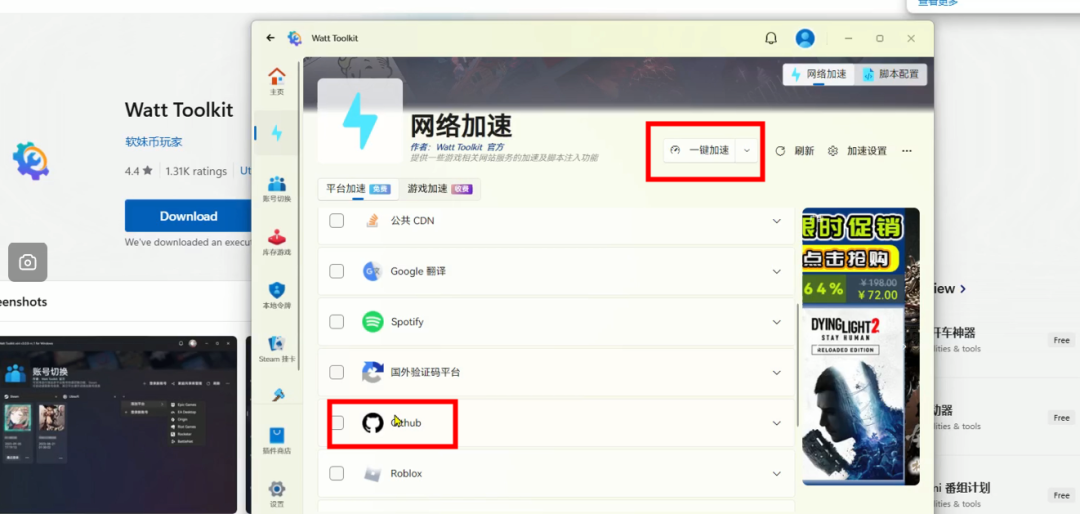Click the Google 翻译 row label
The height and width of the screenshot is (514, 1080).
[418, 271]
